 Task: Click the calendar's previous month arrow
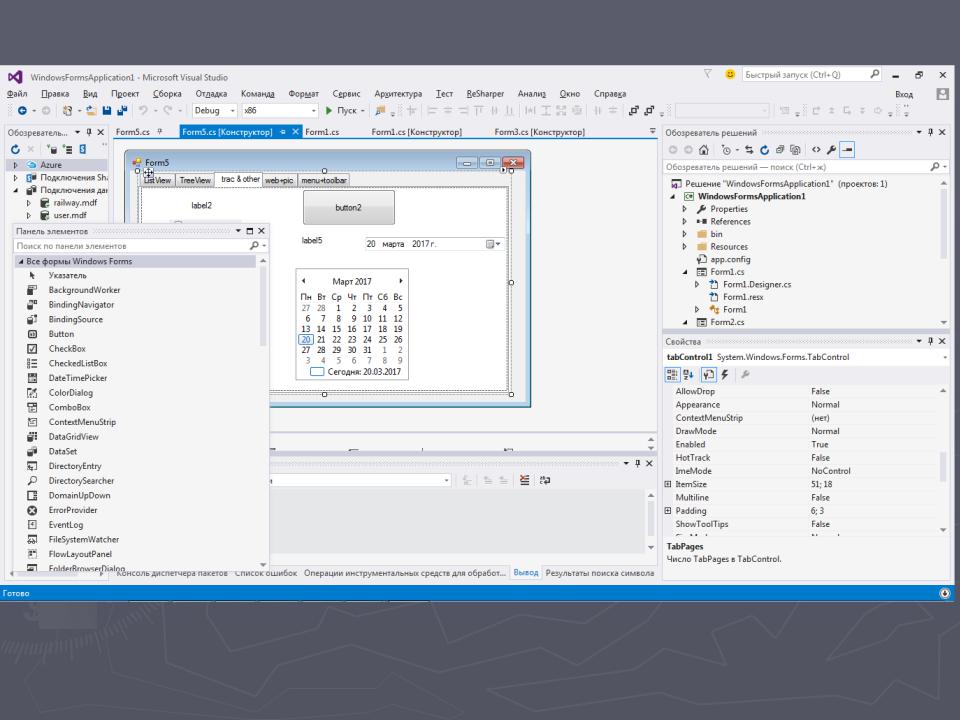(303, 281)
